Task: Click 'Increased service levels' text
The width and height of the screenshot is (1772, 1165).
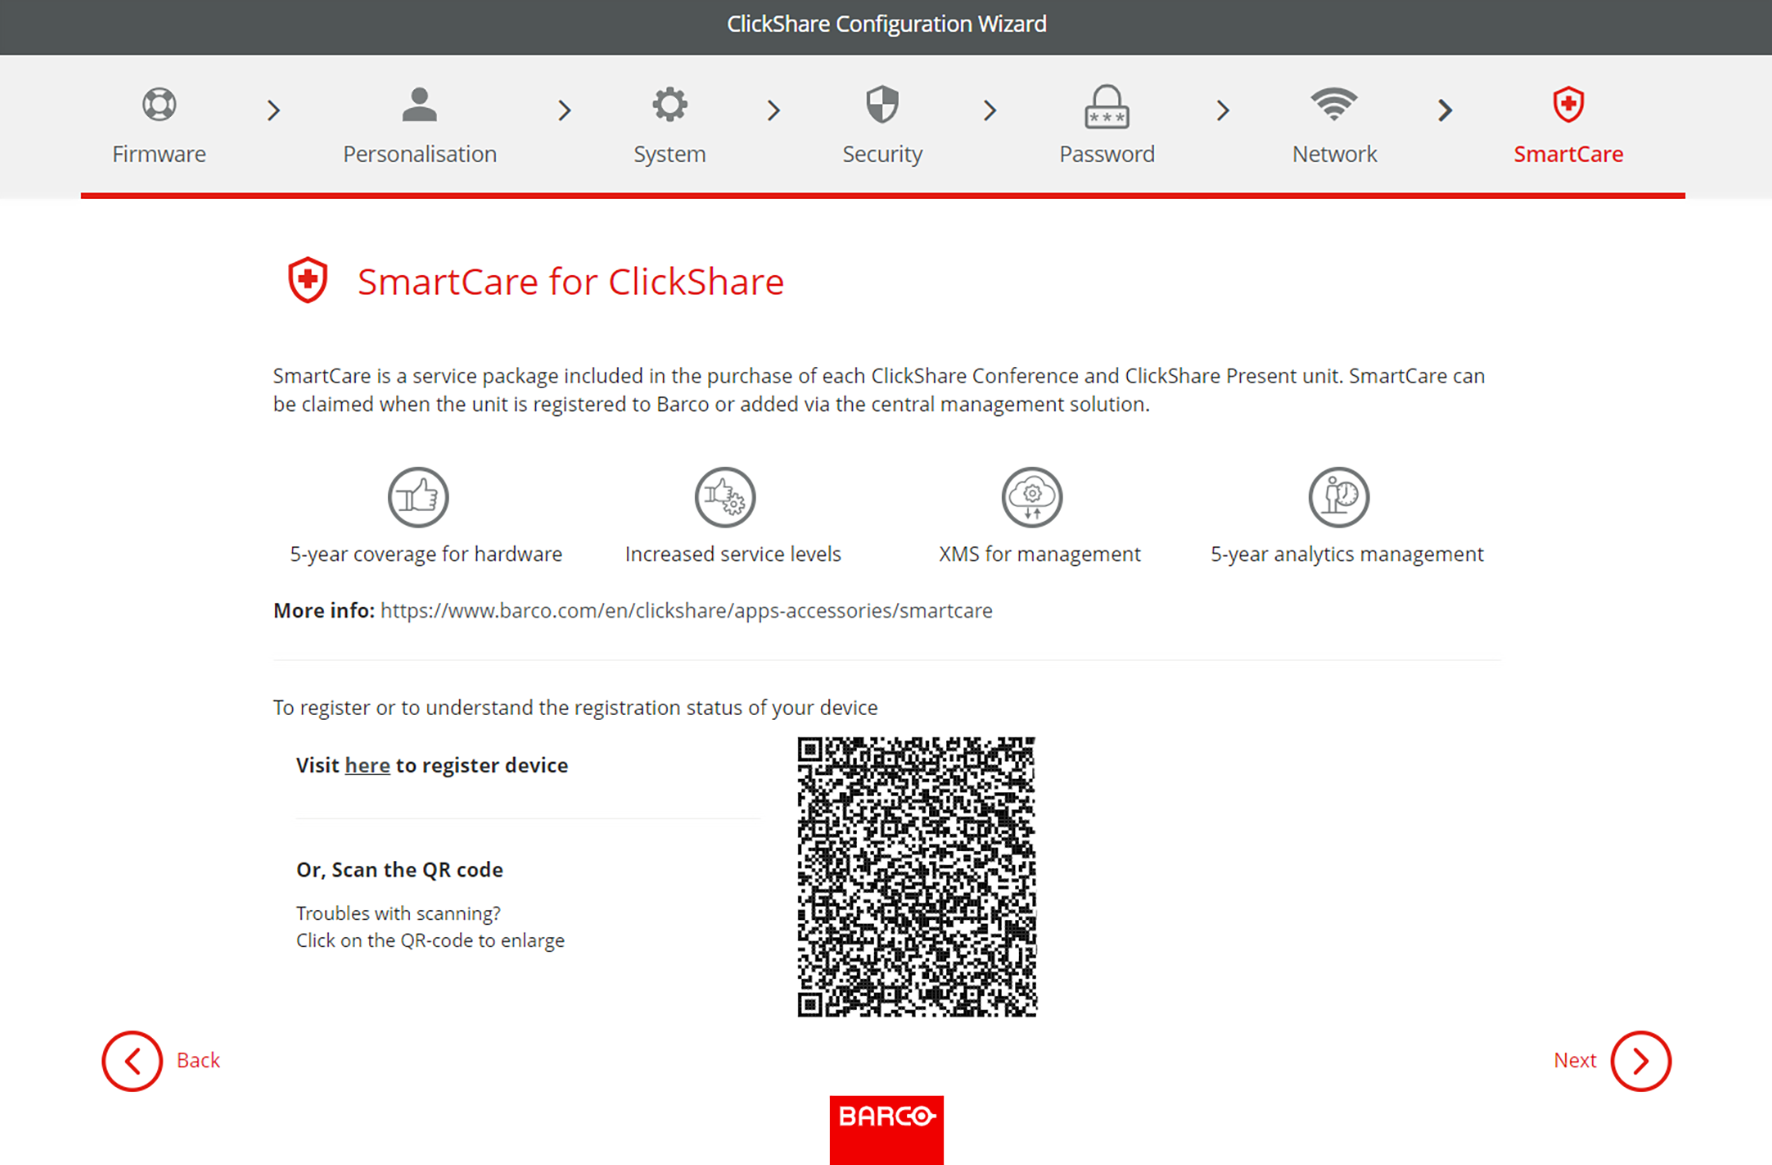Action: pyautogui.click(x=733, y=554)
